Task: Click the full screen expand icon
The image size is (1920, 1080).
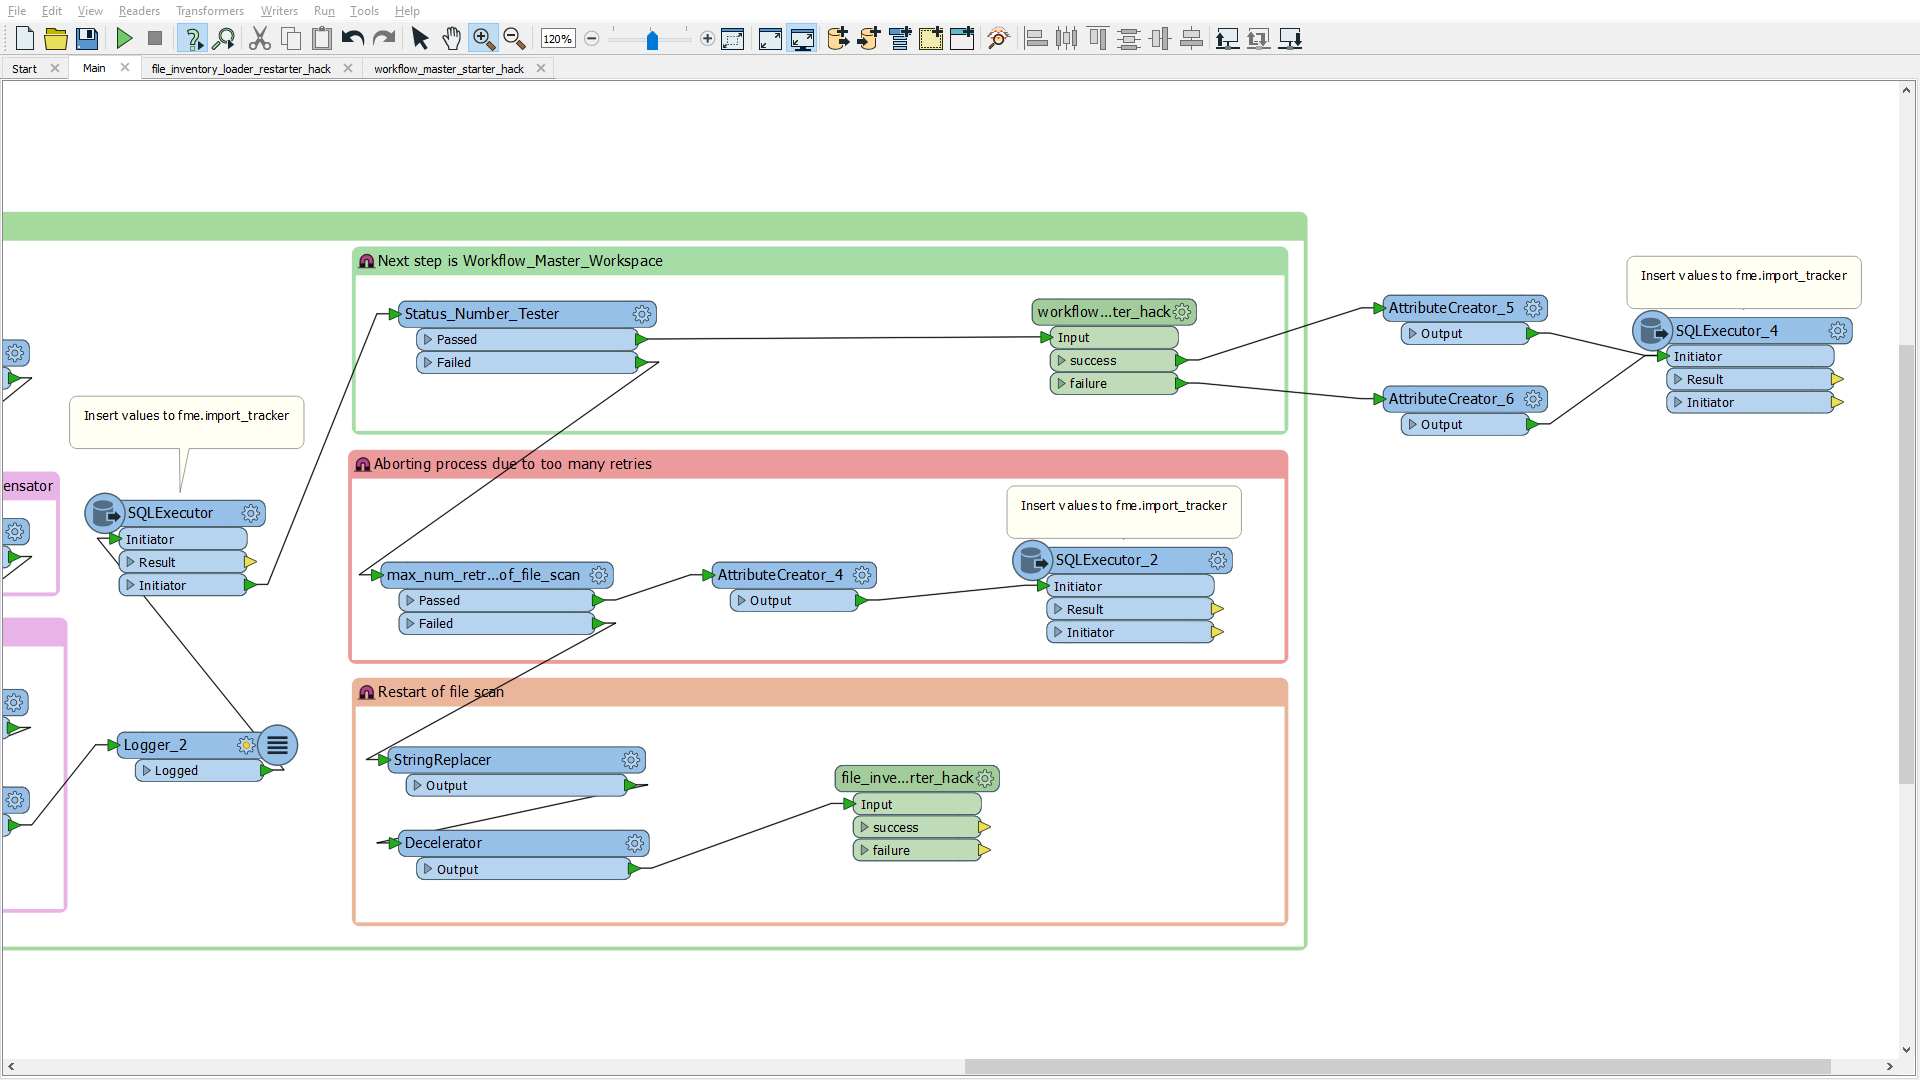Action: [x=770, y=39]
